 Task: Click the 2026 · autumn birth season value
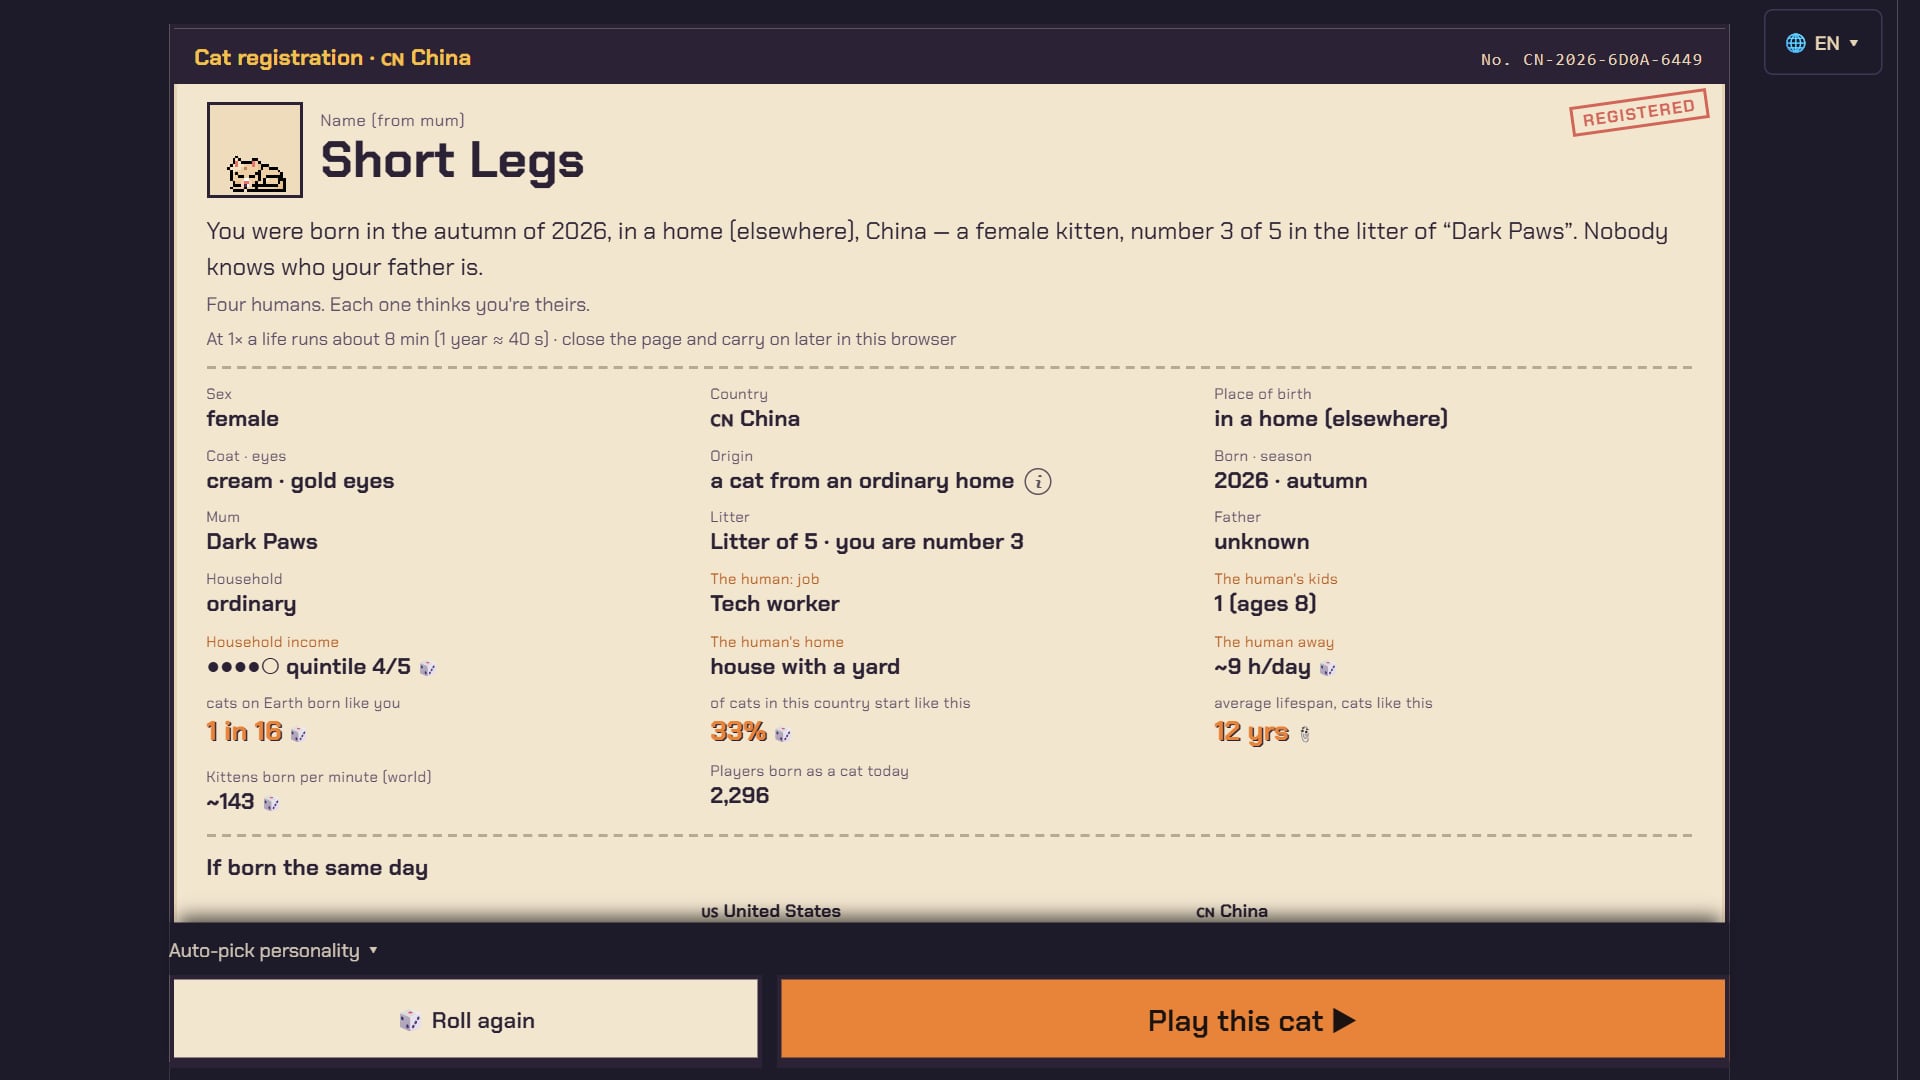coord(1290,481)
